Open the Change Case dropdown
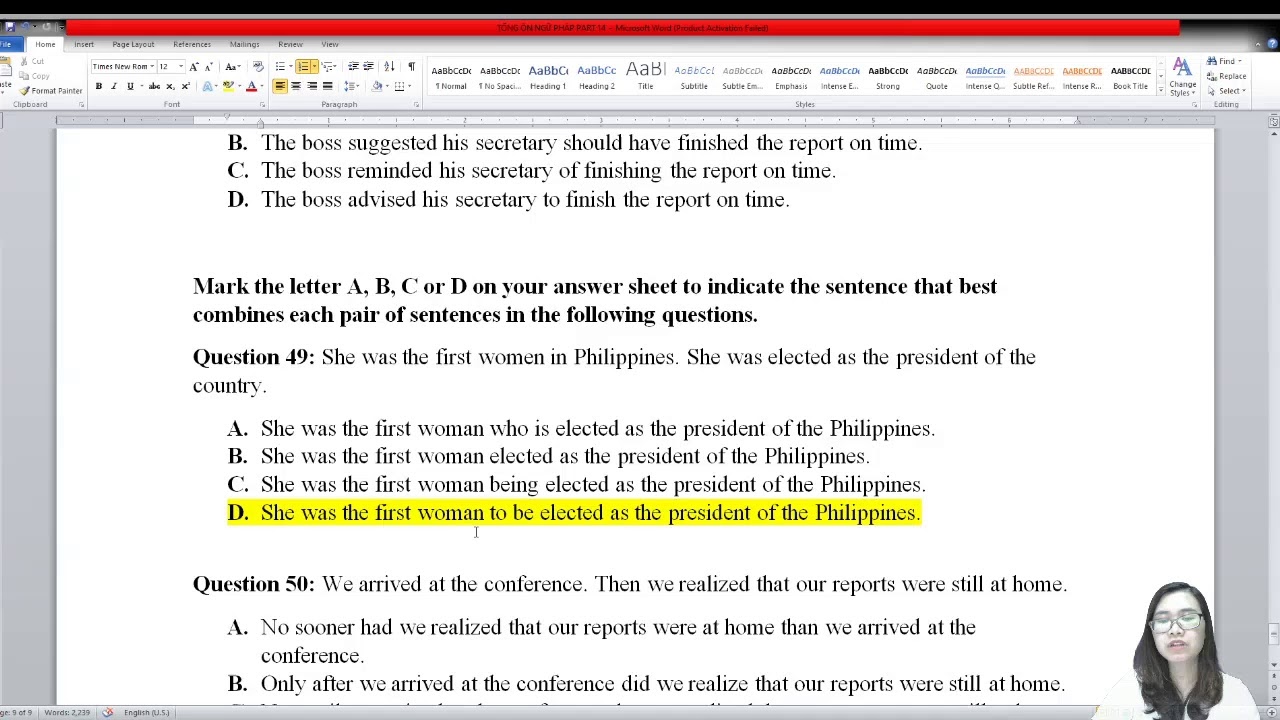Image resolution: width=1280 pixels, height=720 pixels. pyautogui.click(x=232, y=67)
